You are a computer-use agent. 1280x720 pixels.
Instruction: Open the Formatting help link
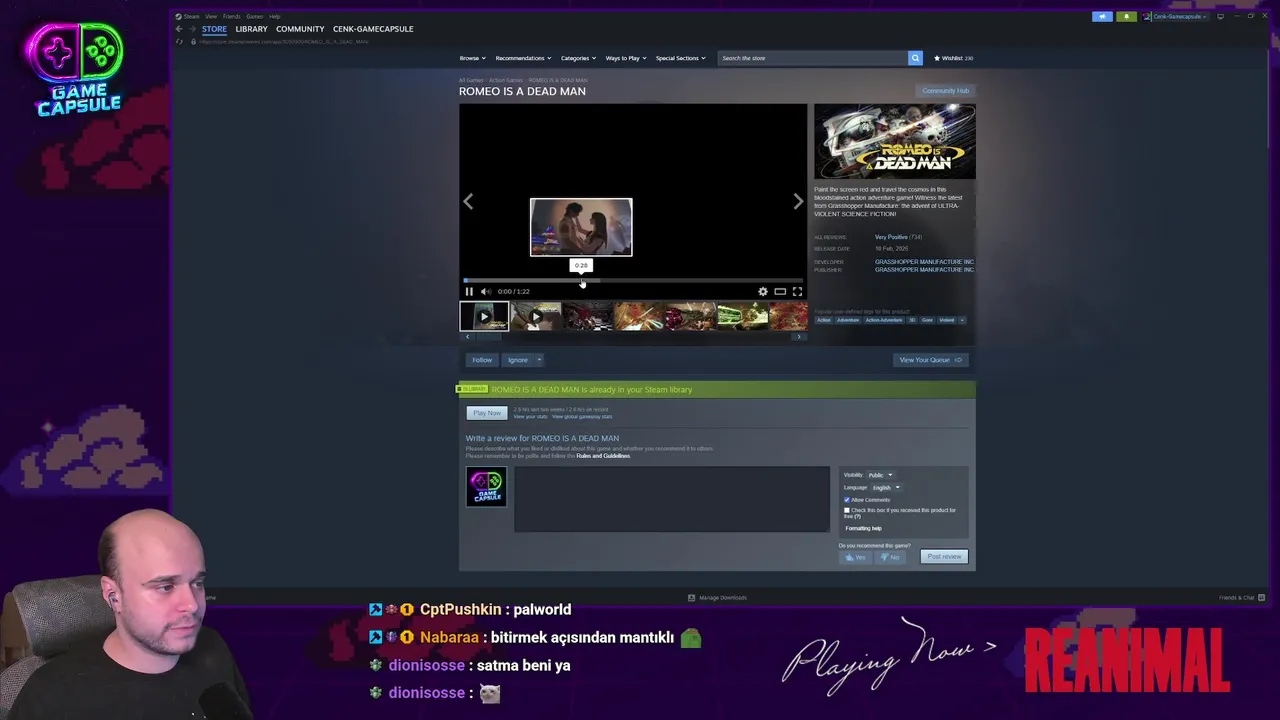coord(863,528)
